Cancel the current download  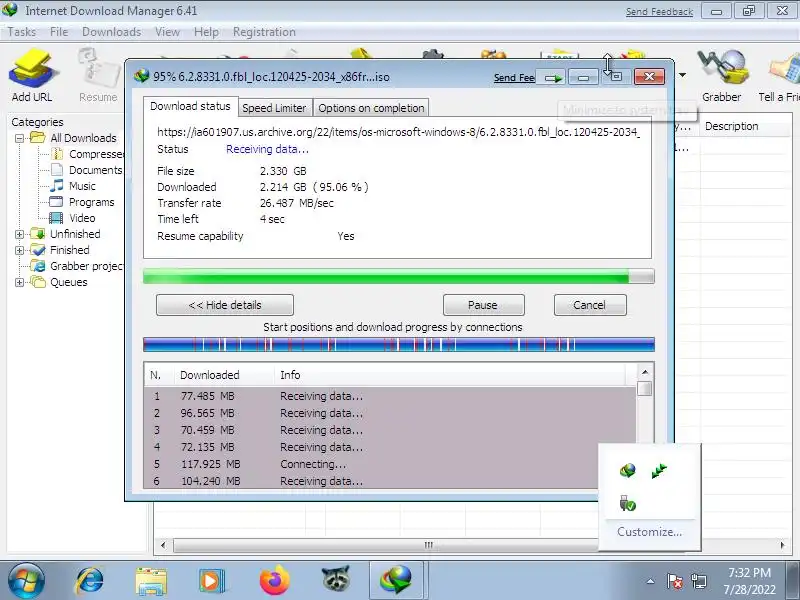590,305
